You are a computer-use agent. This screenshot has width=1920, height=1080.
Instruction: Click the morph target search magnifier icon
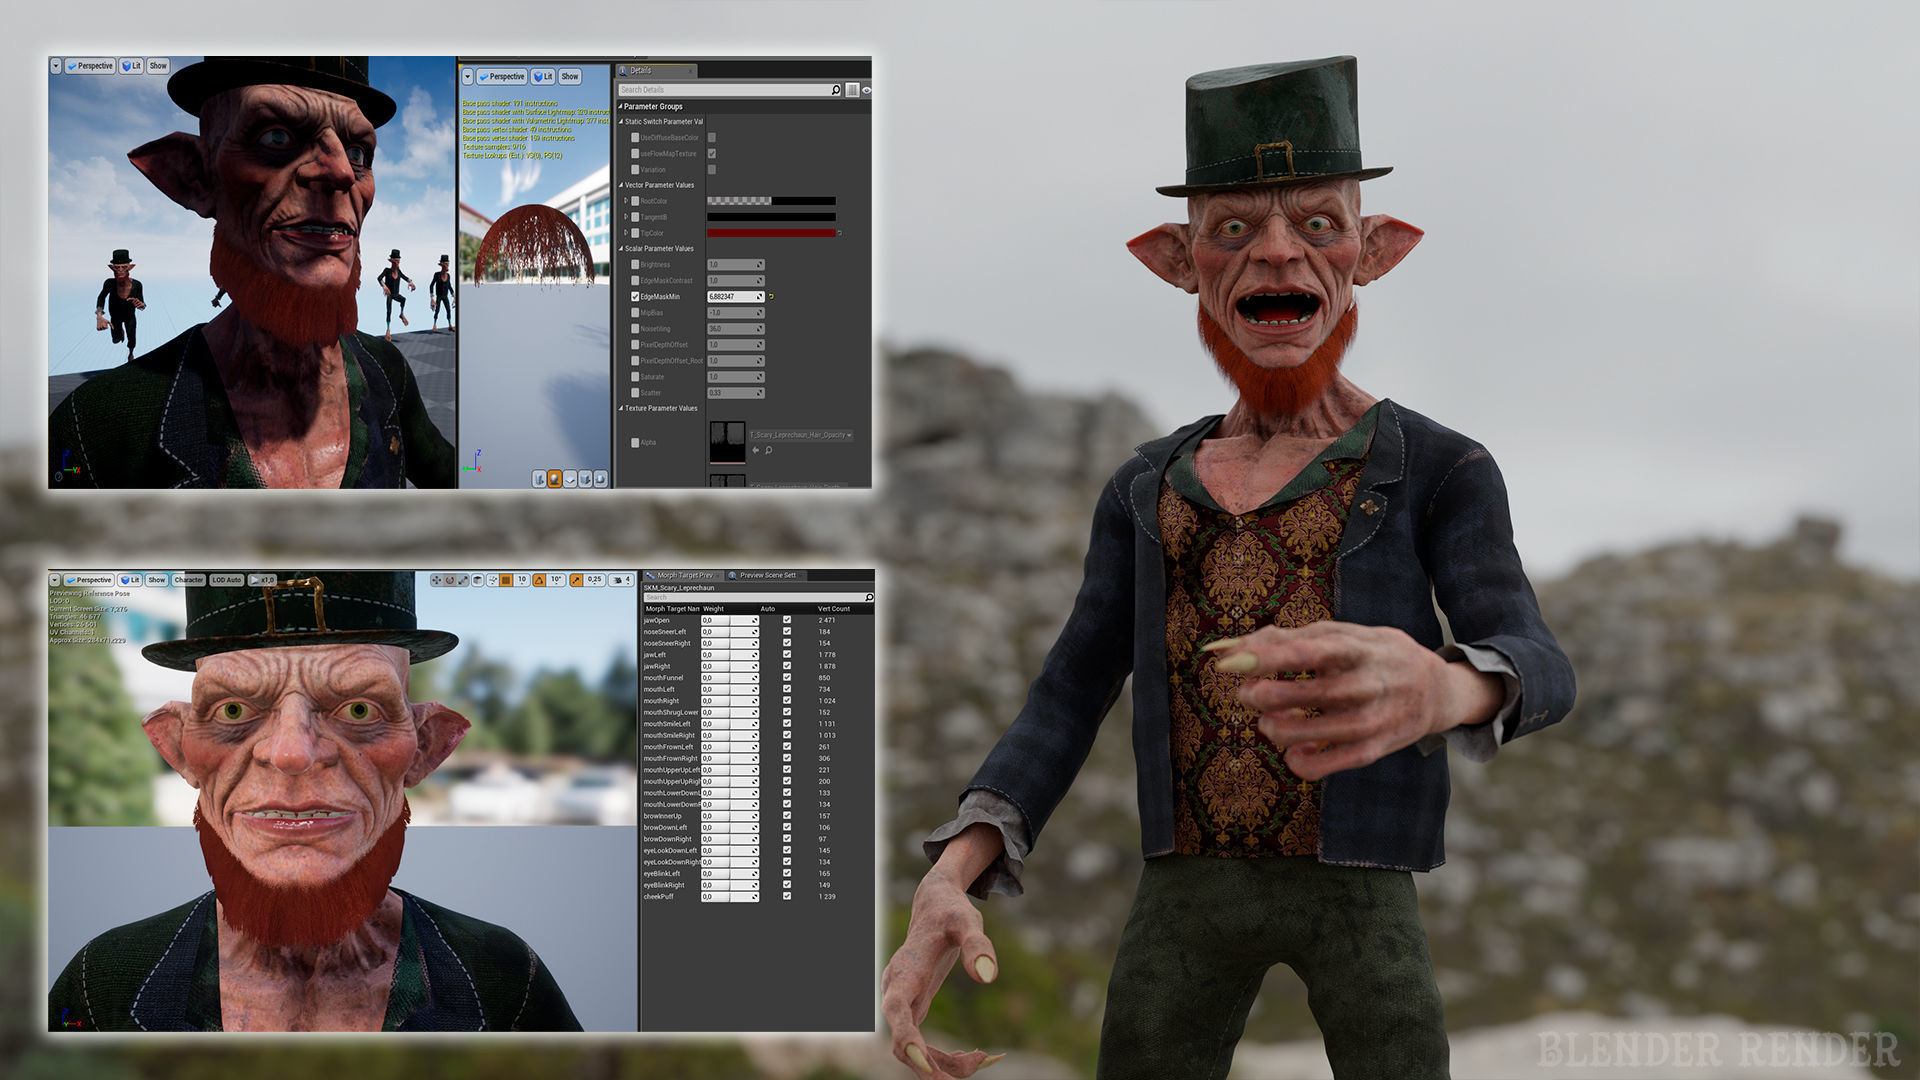tap(869, 597)
